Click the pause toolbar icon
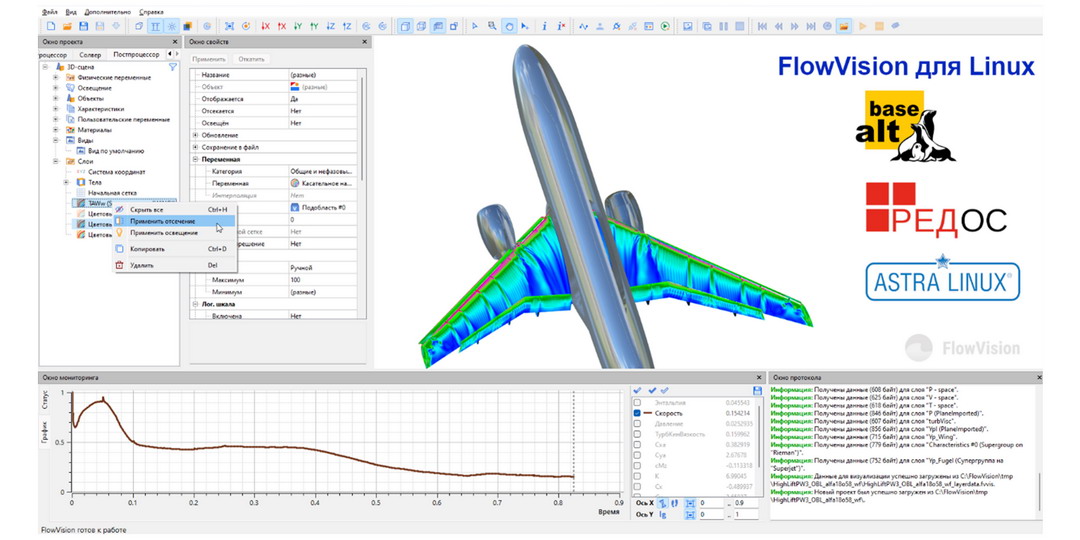 [723, 26]
